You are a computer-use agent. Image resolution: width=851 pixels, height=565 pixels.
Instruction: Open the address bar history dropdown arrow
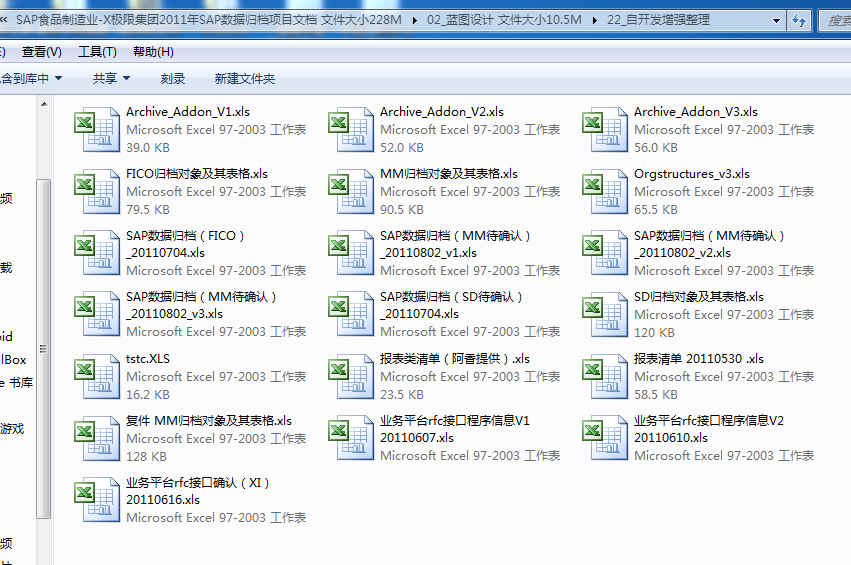tap(776, 21)
